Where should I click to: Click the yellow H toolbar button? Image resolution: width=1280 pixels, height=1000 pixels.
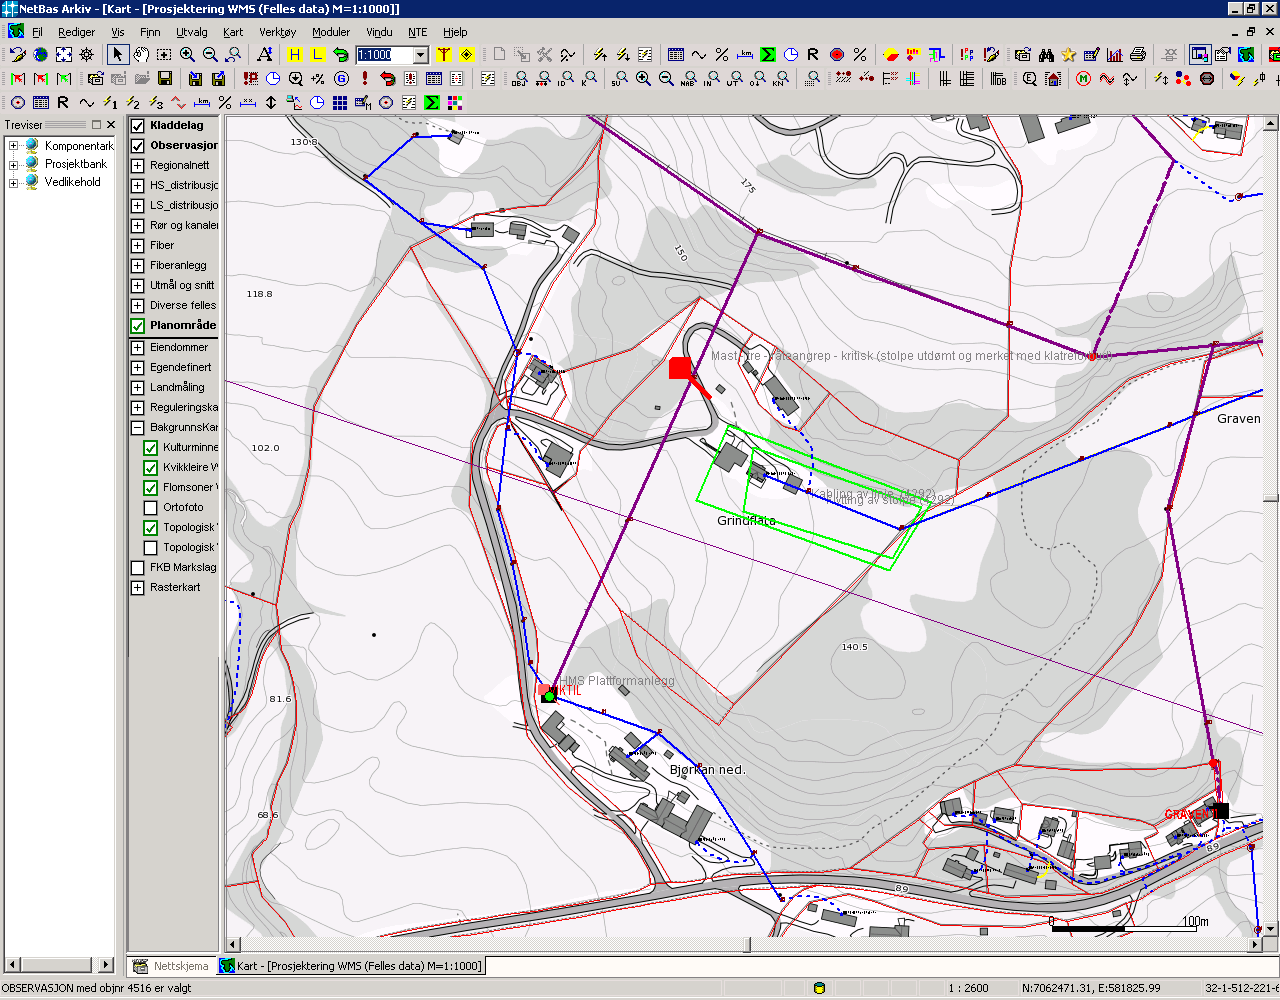tap(295, 55)
